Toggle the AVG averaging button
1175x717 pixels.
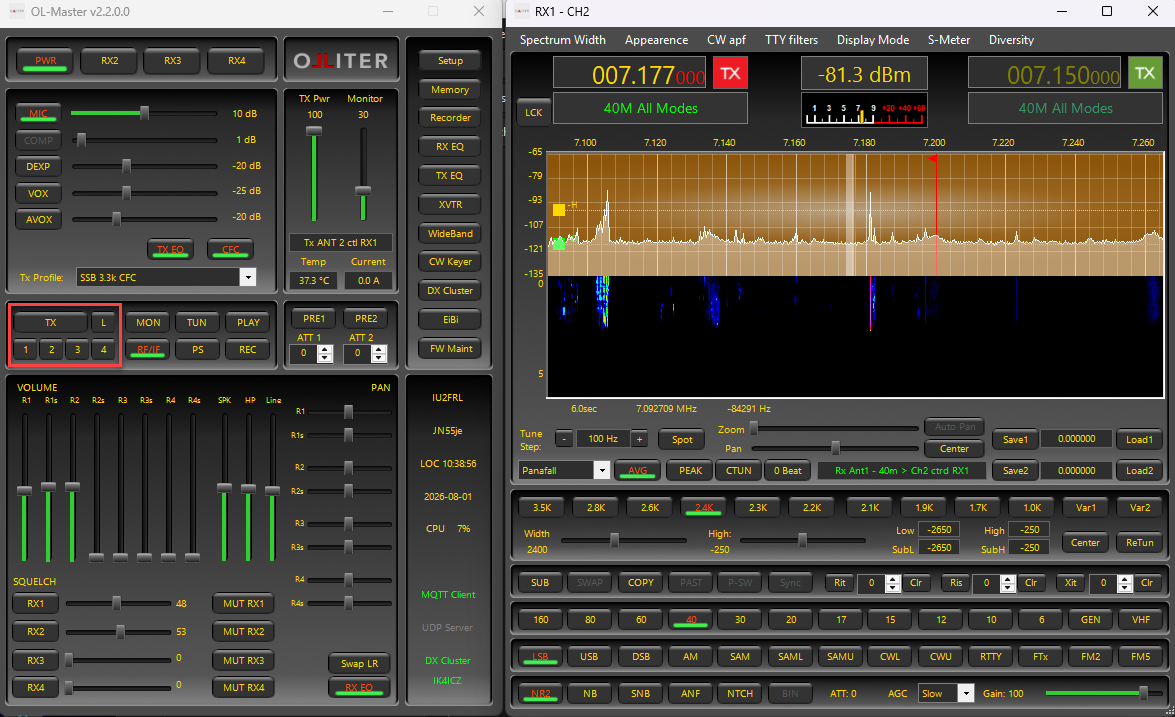638,471
